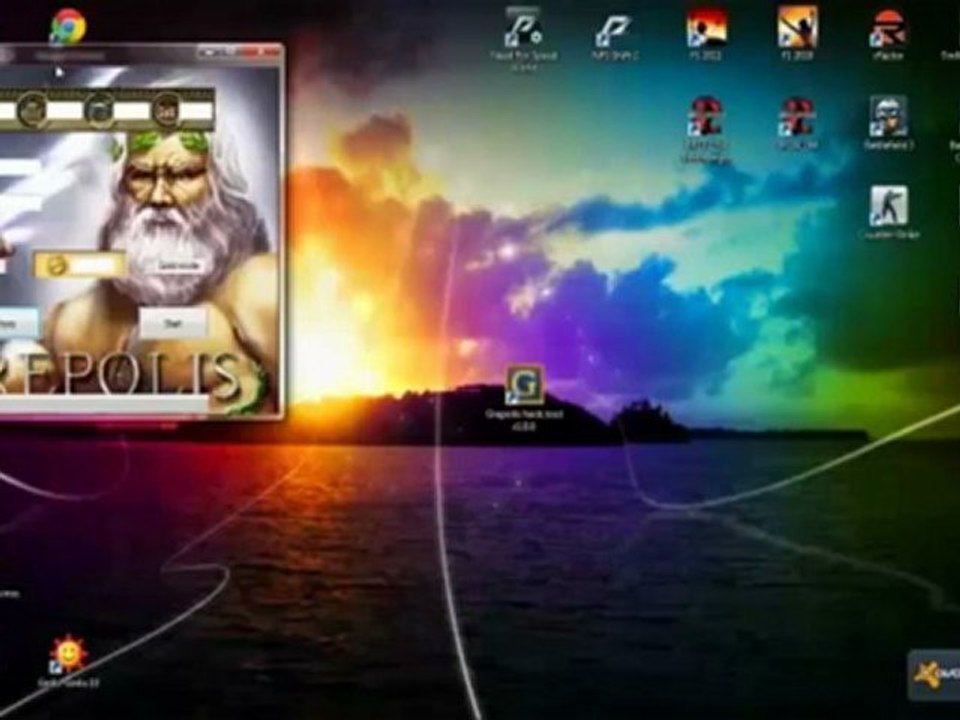The width and height of the screenshot is (960, 720).
Task: Open the smiling sun desktop shortcut
Action: click(68, 654)
